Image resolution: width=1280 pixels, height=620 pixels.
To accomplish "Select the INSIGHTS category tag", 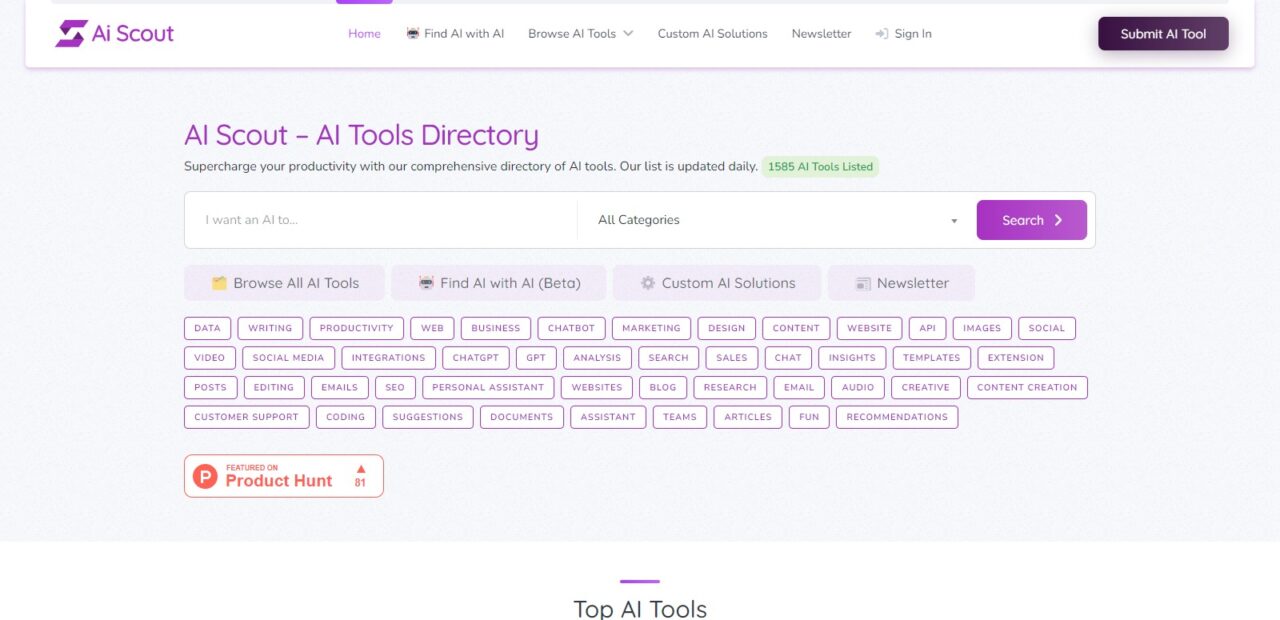I will 852,358.
